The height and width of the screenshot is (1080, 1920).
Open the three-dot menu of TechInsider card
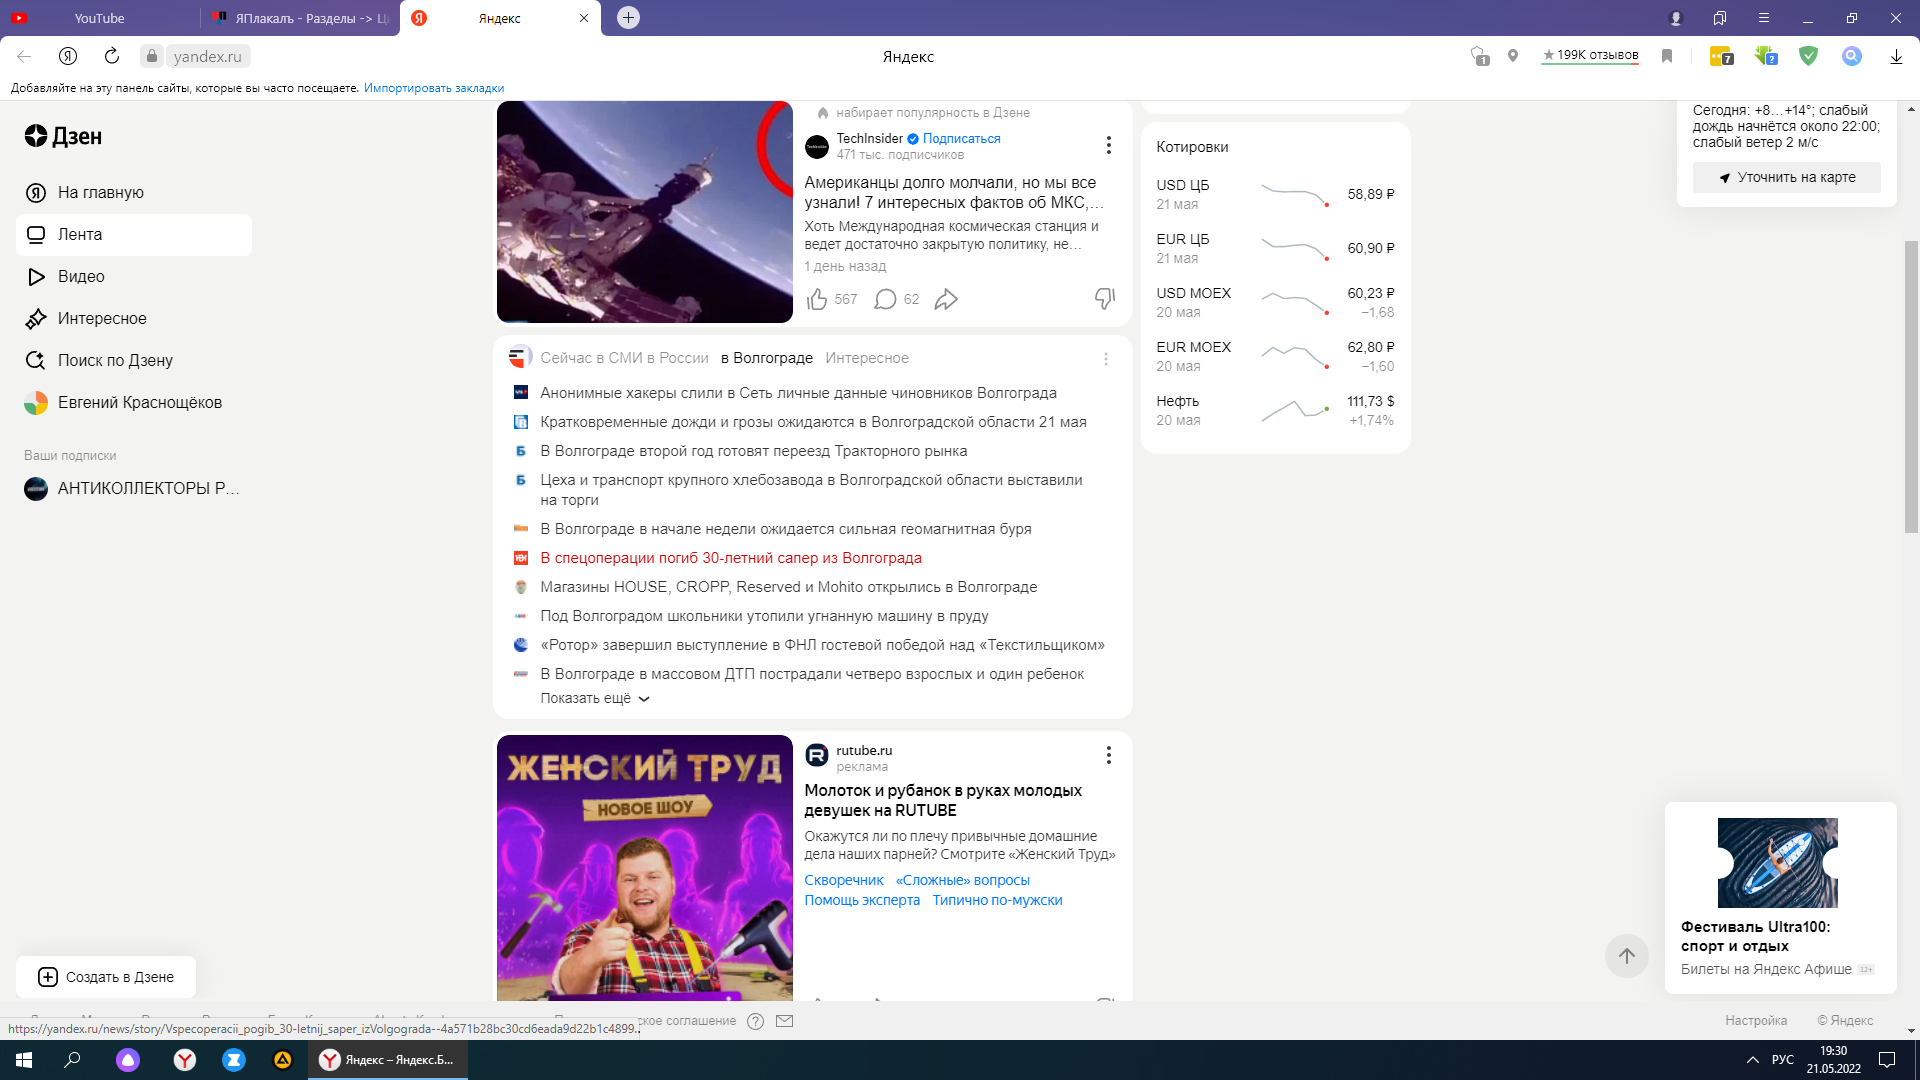1108,146
